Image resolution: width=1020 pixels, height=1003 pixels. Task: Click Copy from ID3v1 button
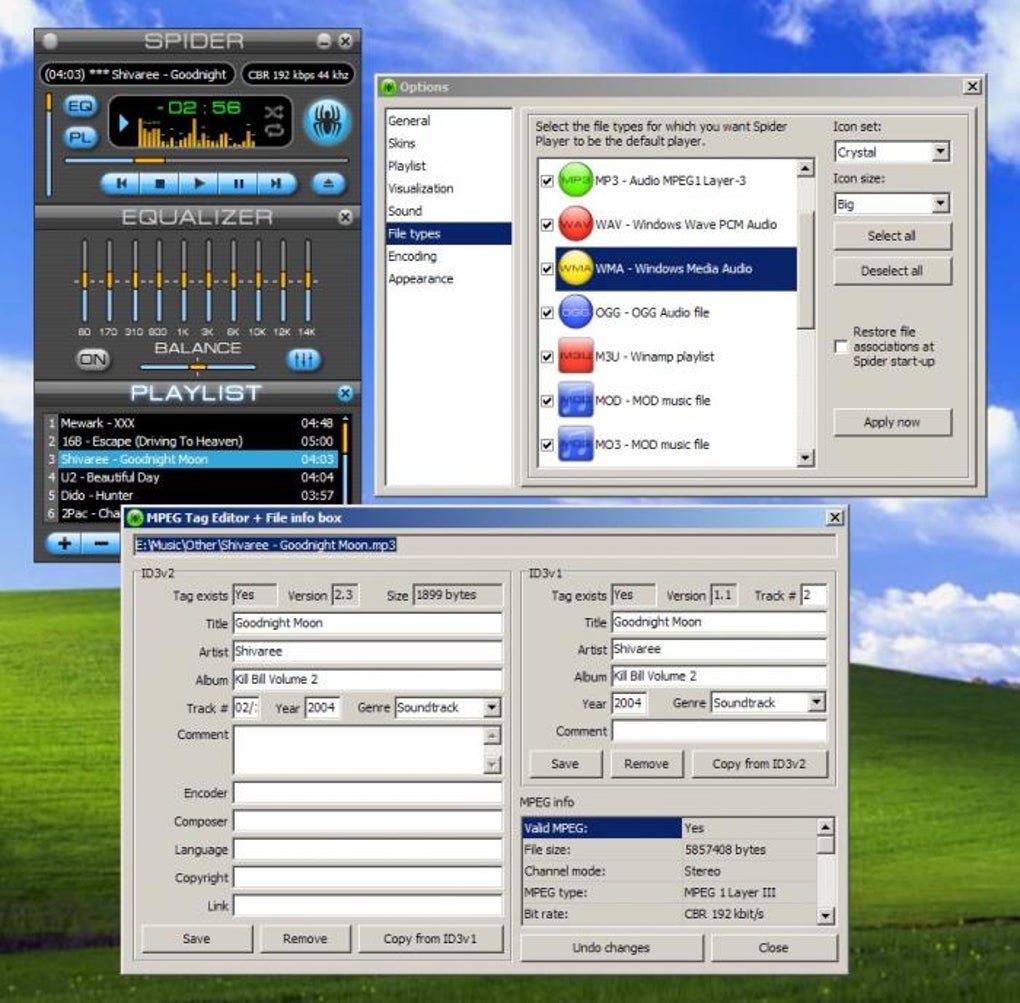click(x=430, y=939)
